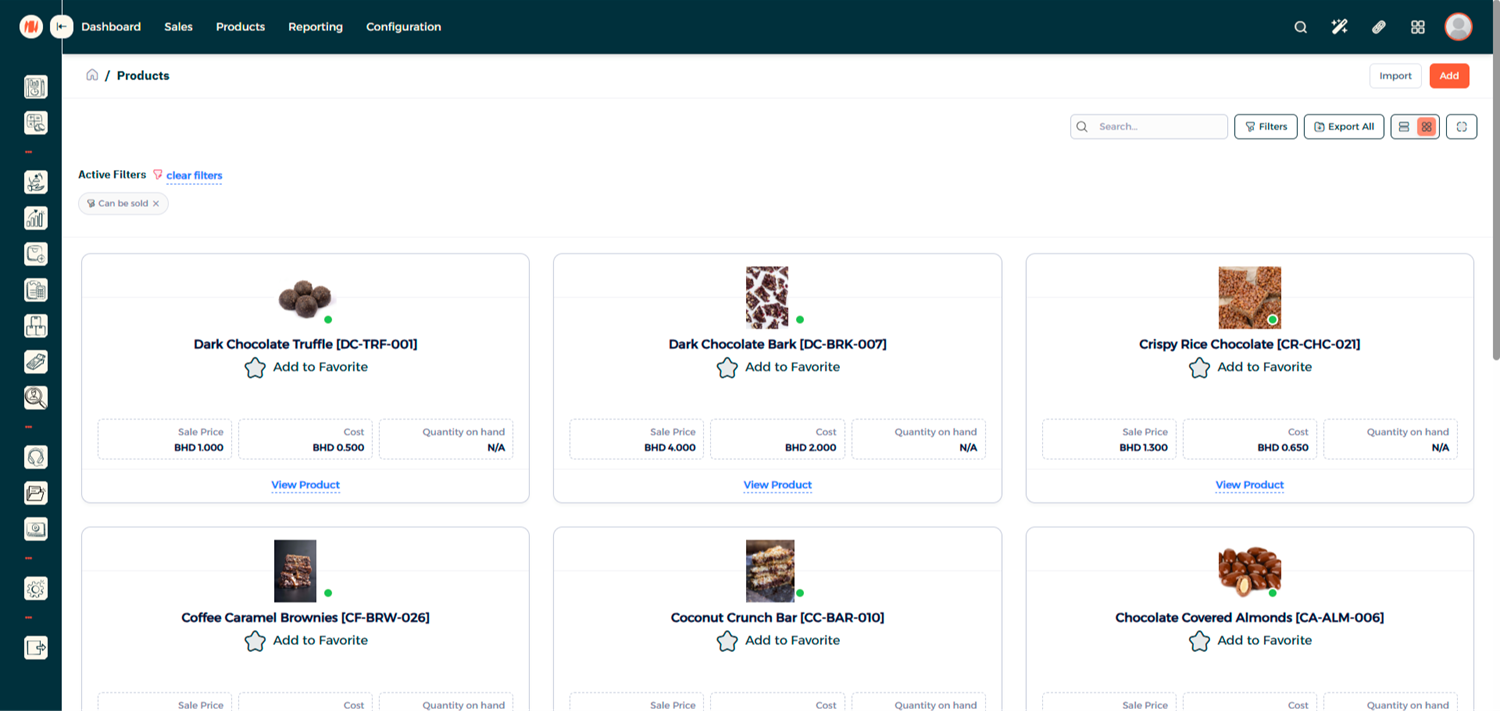Viewport: 1500px width, 711px height.
Task: Click View Product for Dark Chocolate Bark
Action: [x=777, y=485]
